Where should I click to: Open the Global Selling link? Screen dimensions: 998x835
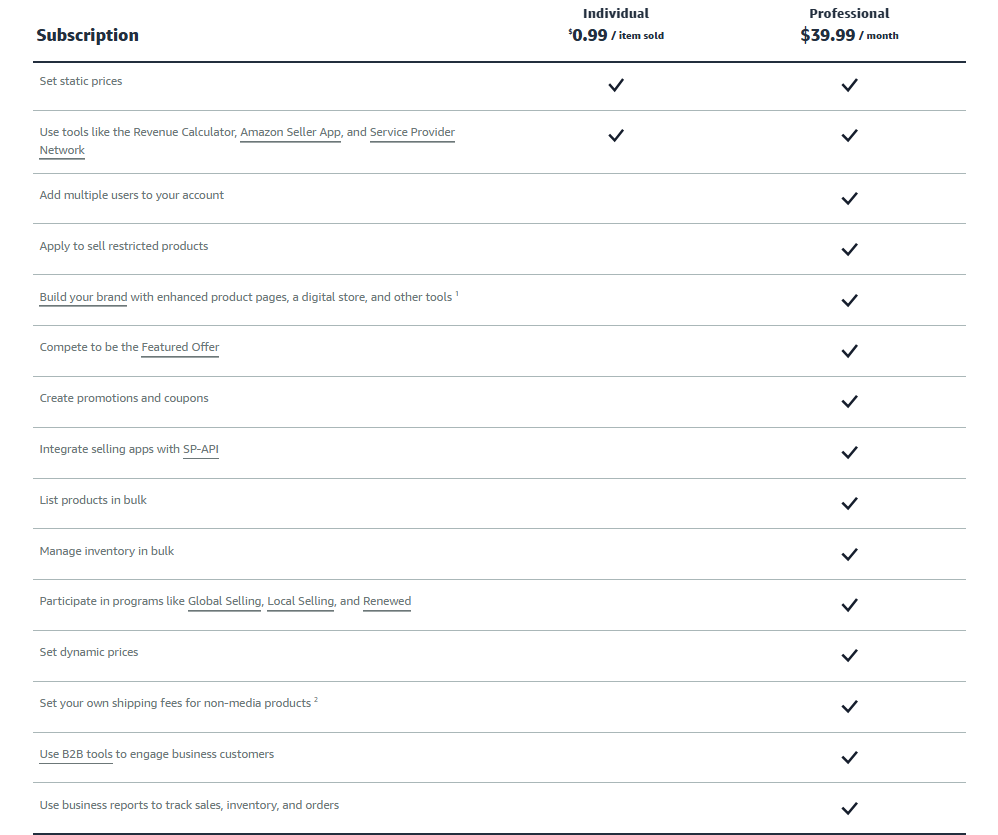tap(224, 601)
